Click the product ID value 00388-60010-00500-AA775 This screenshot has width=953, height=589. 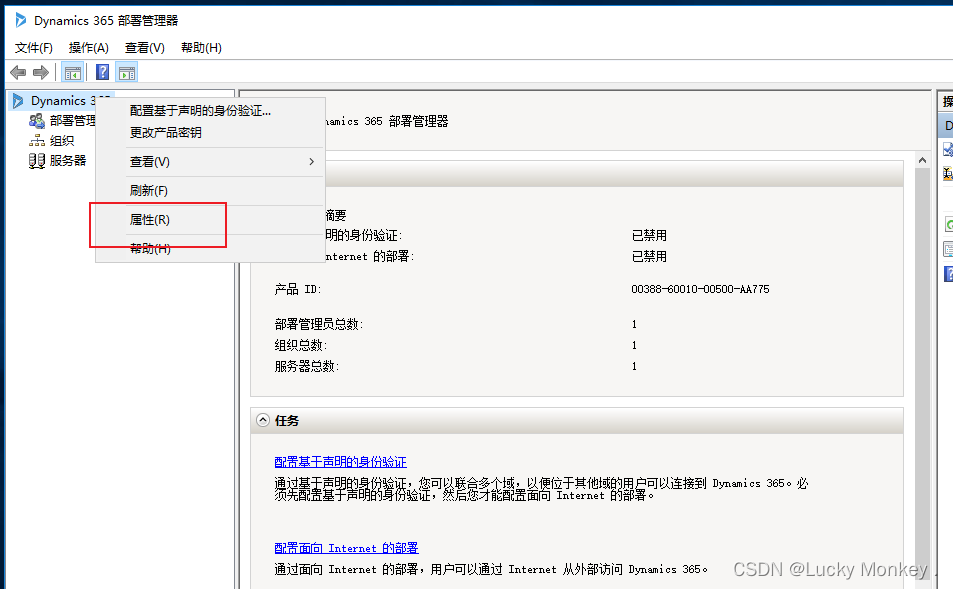coord(700,289)
